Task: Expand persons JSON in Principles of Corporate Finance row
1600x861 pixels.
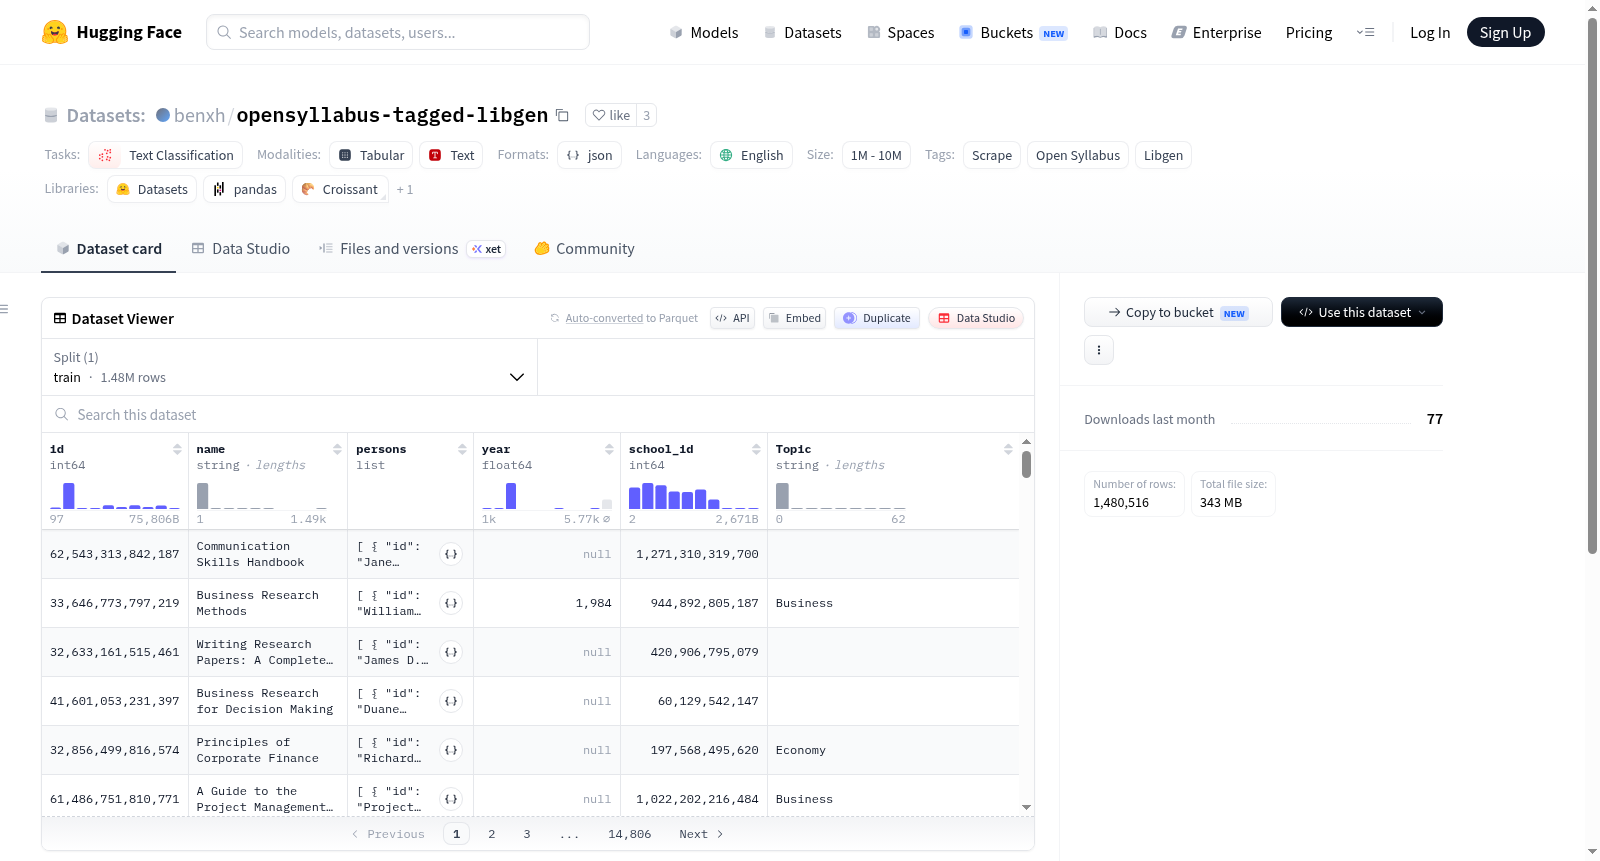Action: (x=451, y=750)
